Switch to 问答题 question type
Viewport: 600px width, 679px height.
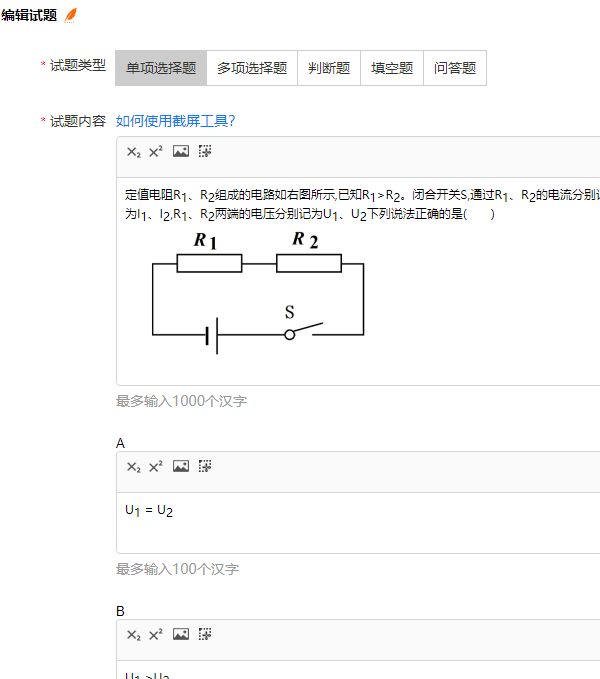[x=455, y=68]
